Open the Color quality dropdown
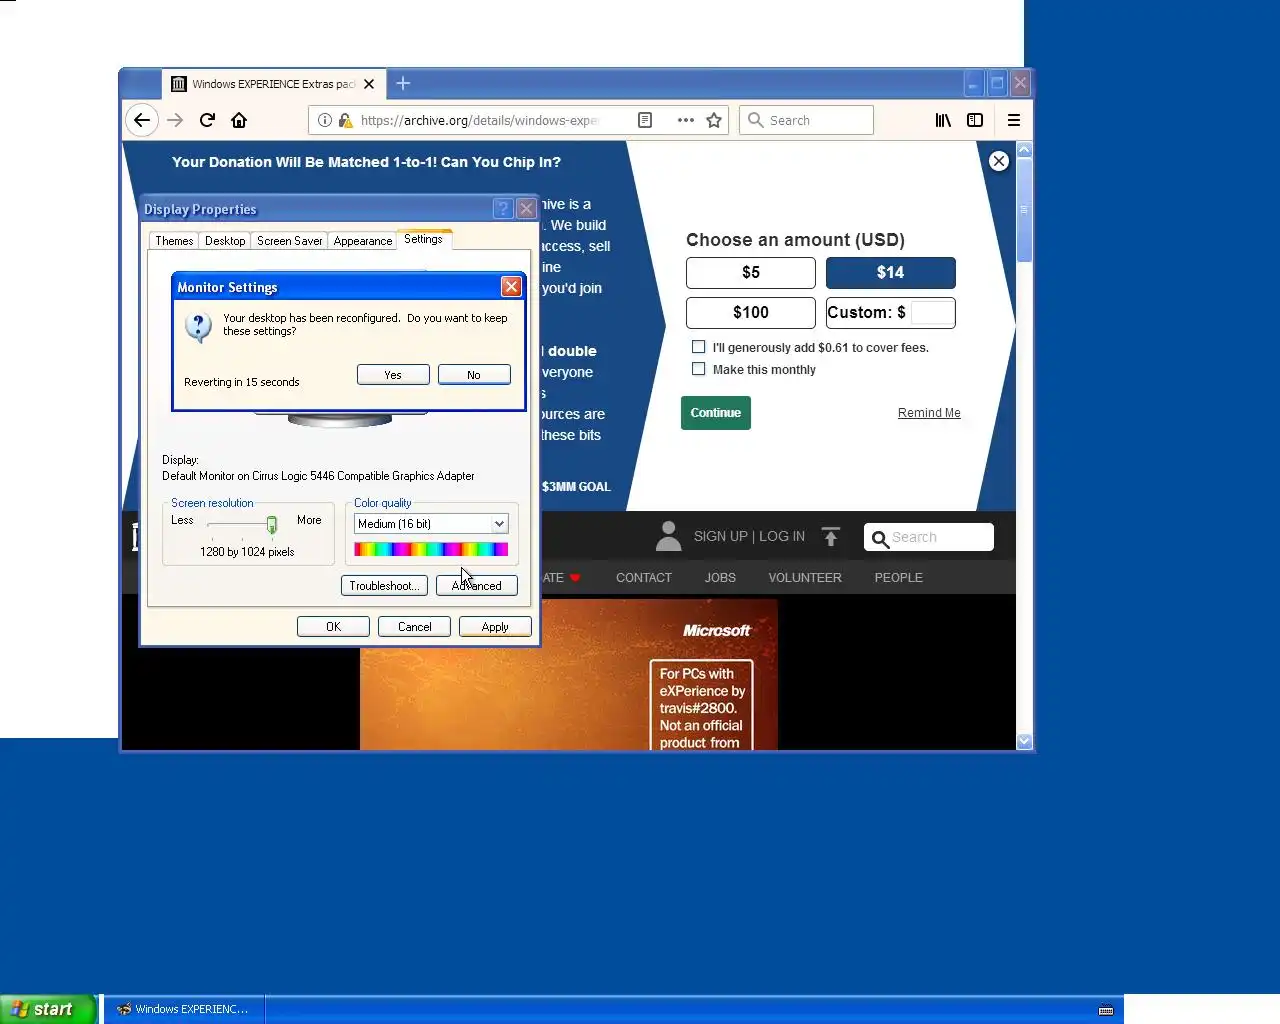Screen dimensions: 1280x1024 click(499, 524)
